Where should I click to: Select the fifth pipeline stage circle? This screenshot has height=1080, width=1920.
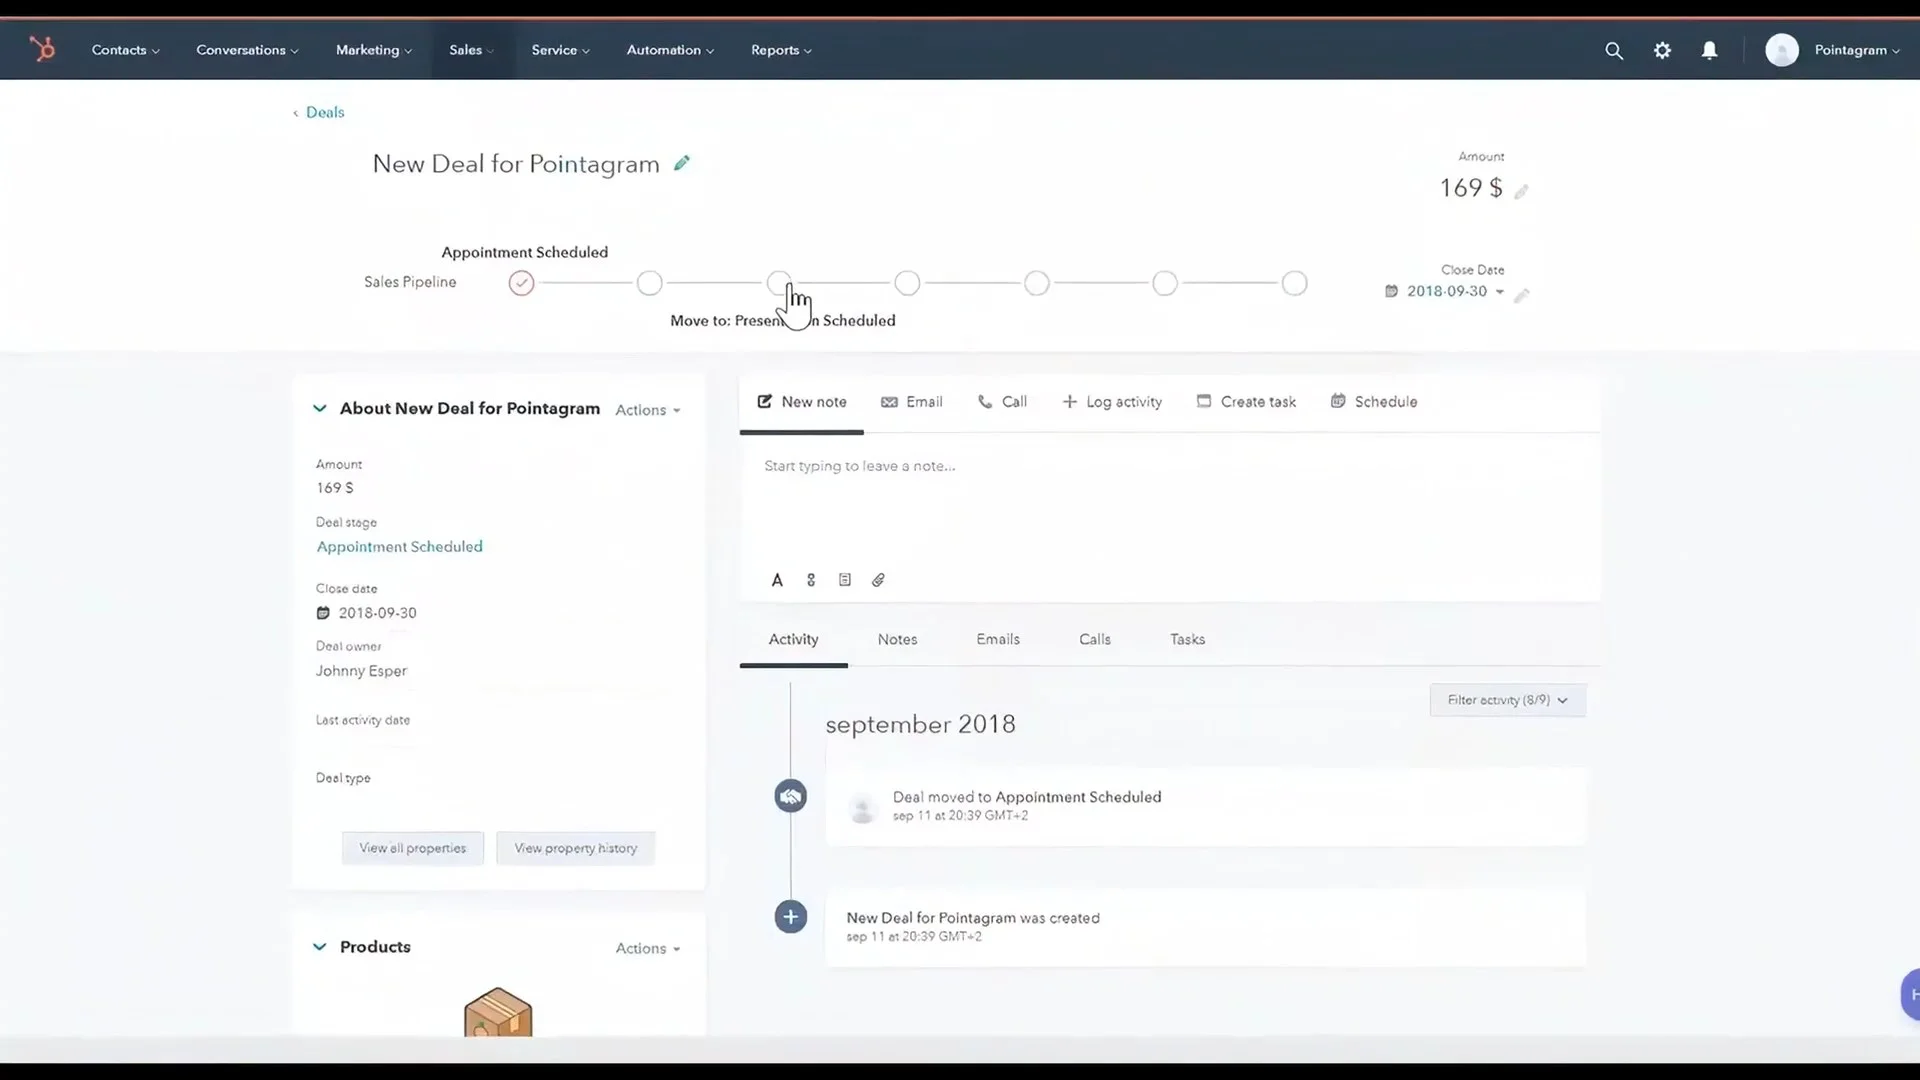coord(1037,283)
